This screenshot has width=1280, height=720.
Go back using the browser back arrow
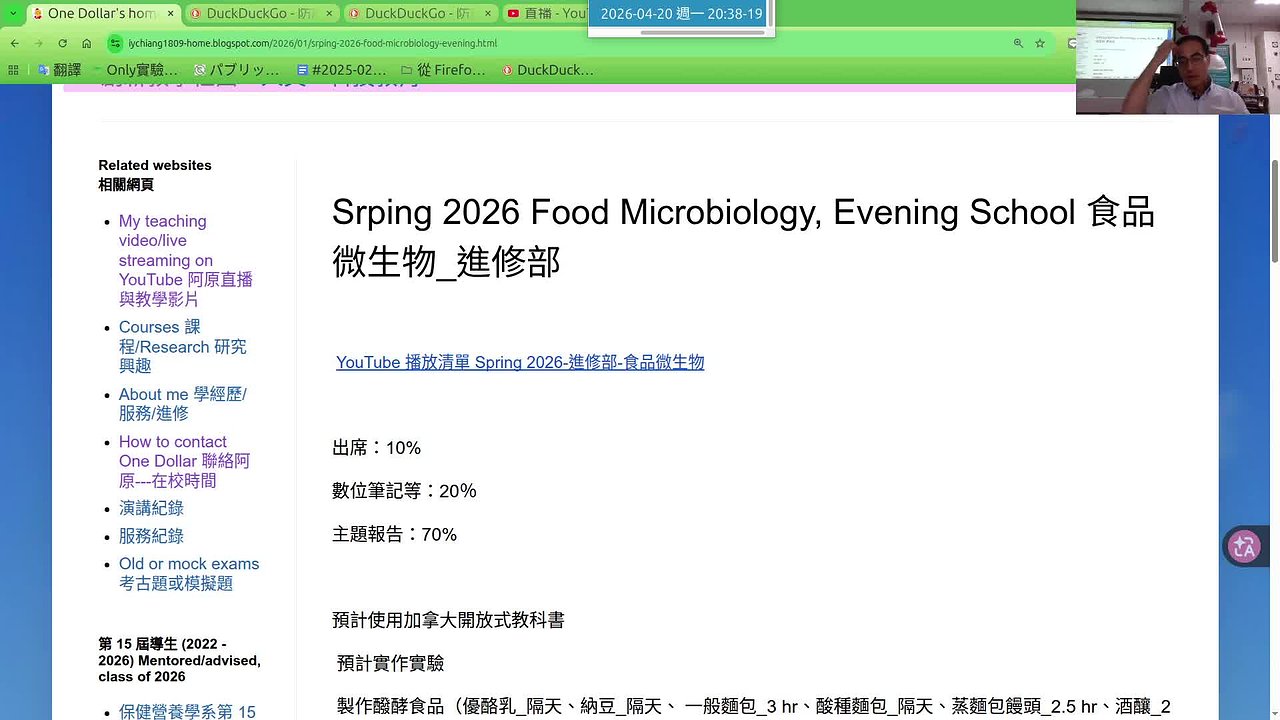[14, 43]
